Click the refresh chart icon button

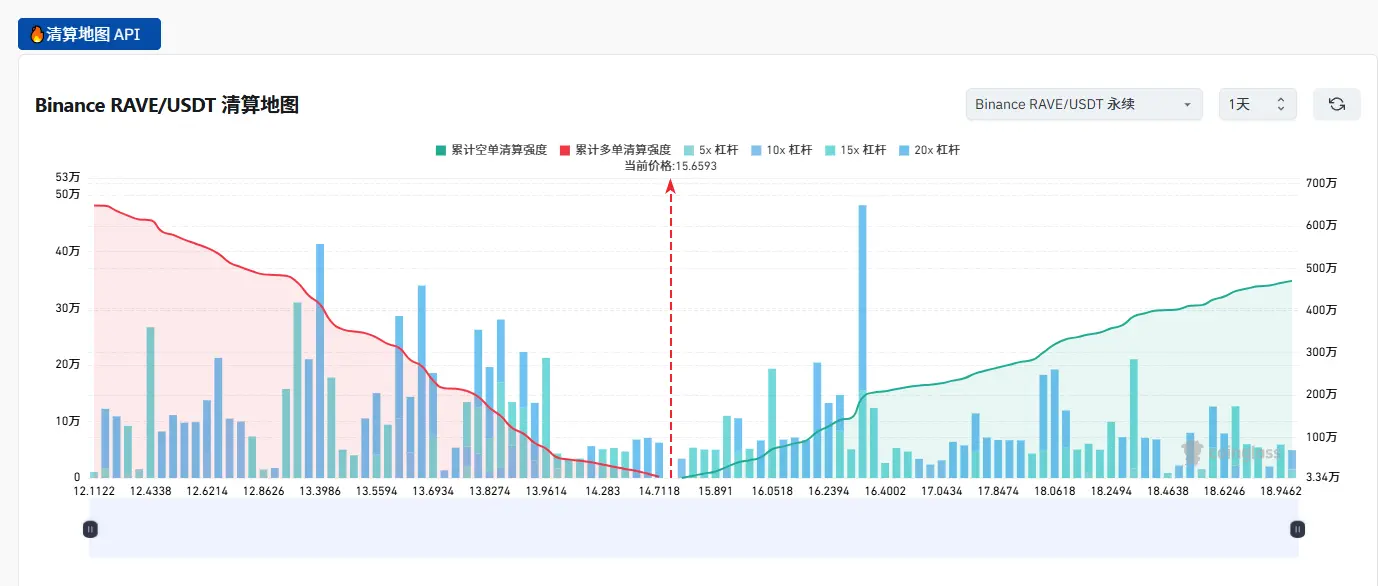pyautogui.click(x=1336, y=104)
